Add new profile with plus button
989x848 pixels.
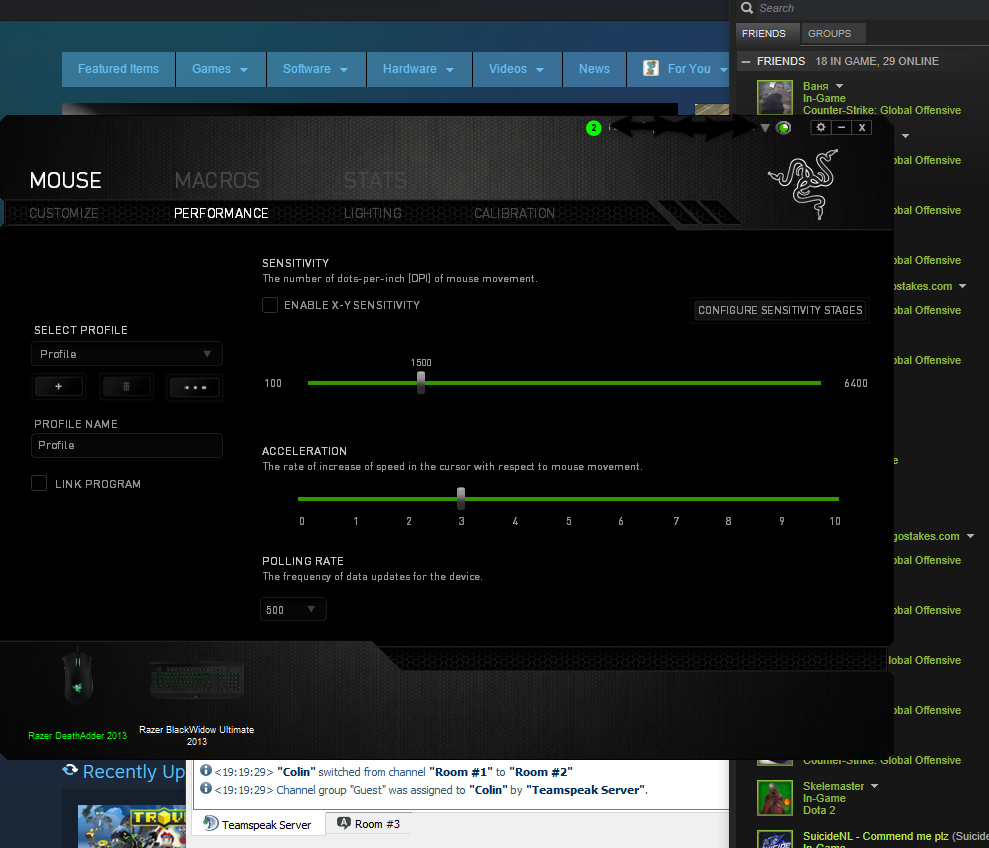pos(59,386)
